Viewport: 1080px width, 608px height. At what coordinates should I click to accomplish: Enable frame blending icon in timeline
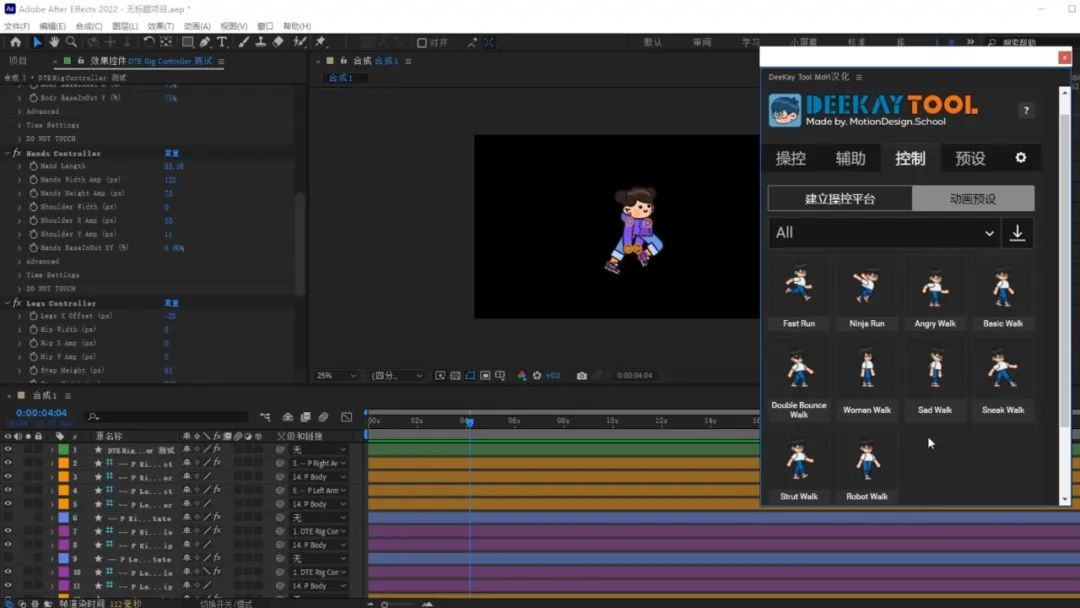306,417
